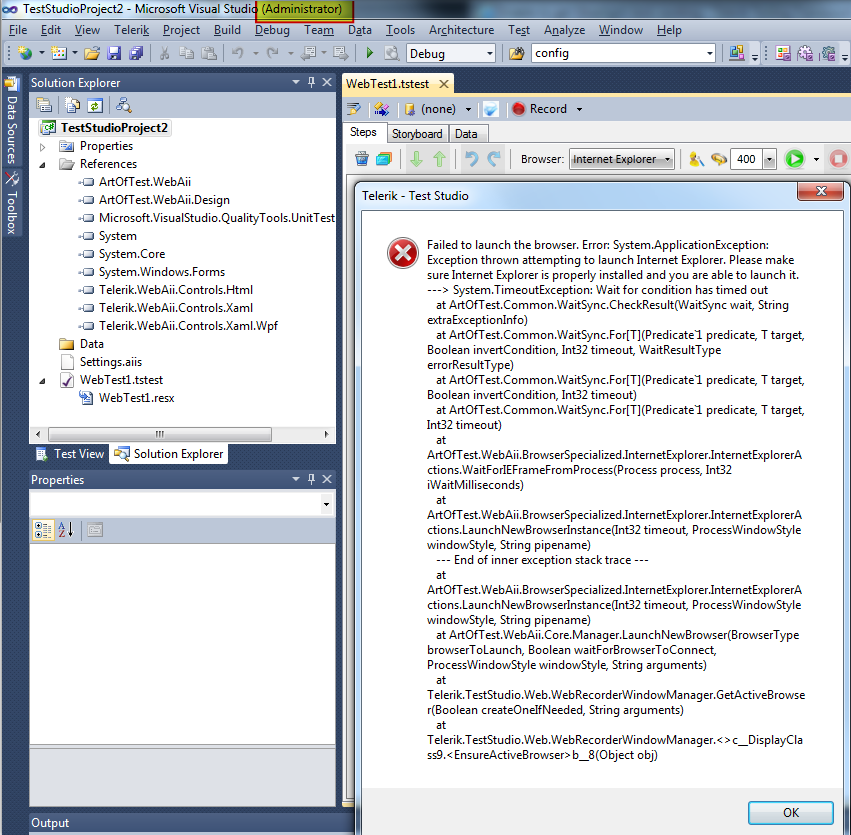This screenshot has width=851, height=835.
Task: Select Telerik.WebAii.Controls.Xaml.Wpf reference
Action: (x=188, y=326)
